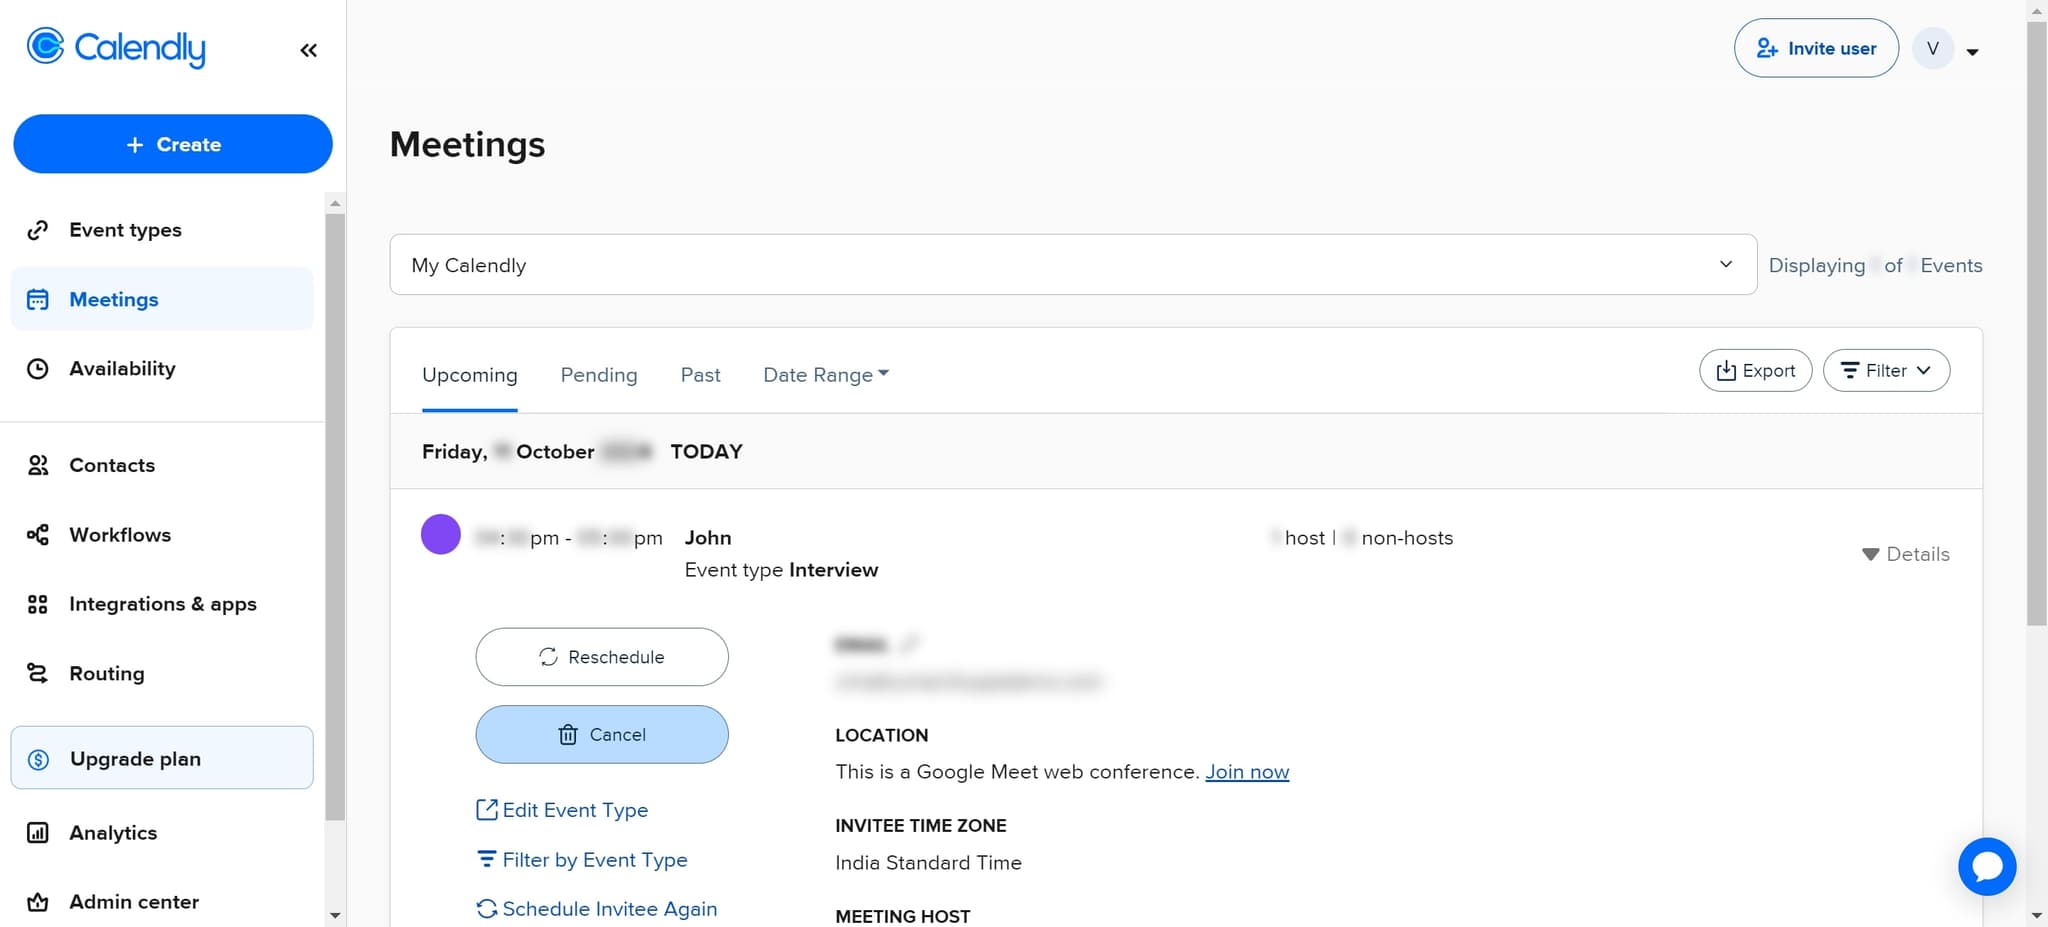The width and height of the screenshot is (2048, 927).
Task: Open Integrations & apps
Action: coord(162,604)
